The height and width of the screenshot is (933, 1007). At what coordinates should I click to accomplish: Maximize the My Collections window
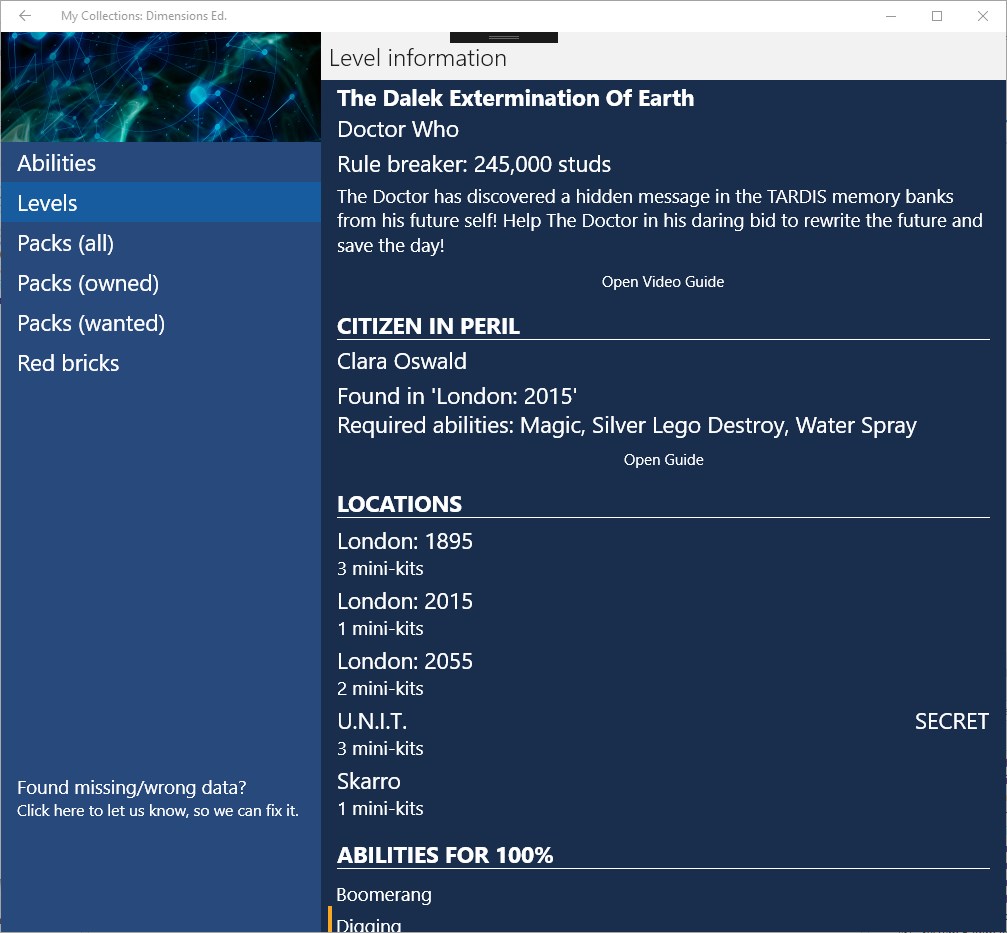pos(937,16)
